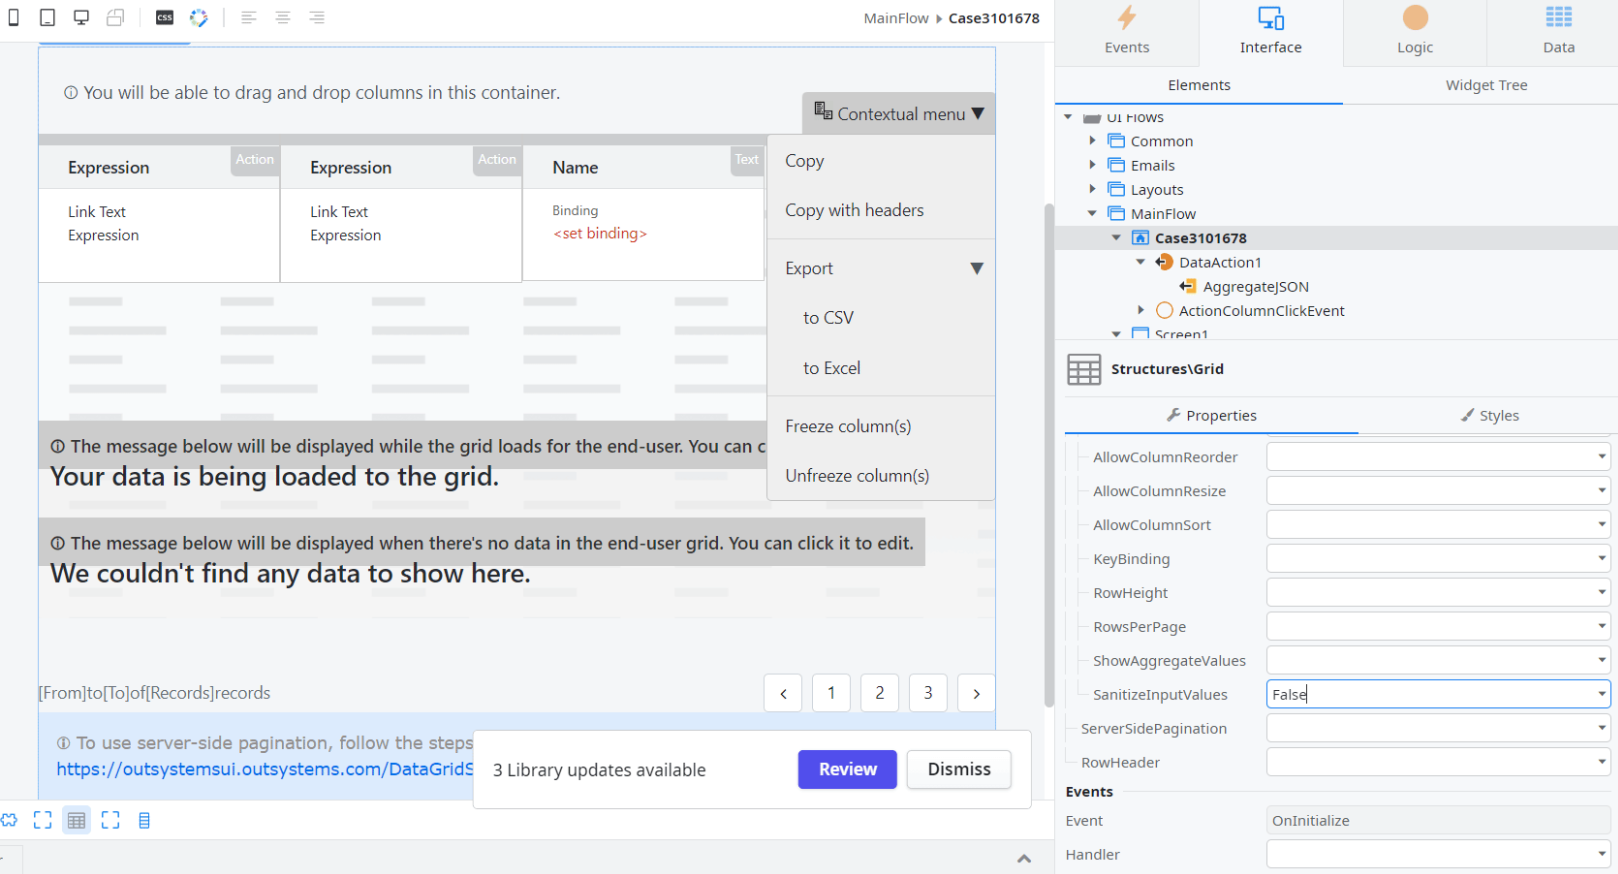Switch preview to desktop monitor
Image resolution: width=1618 pixels, height=874 pixels.
click(81, 18)
